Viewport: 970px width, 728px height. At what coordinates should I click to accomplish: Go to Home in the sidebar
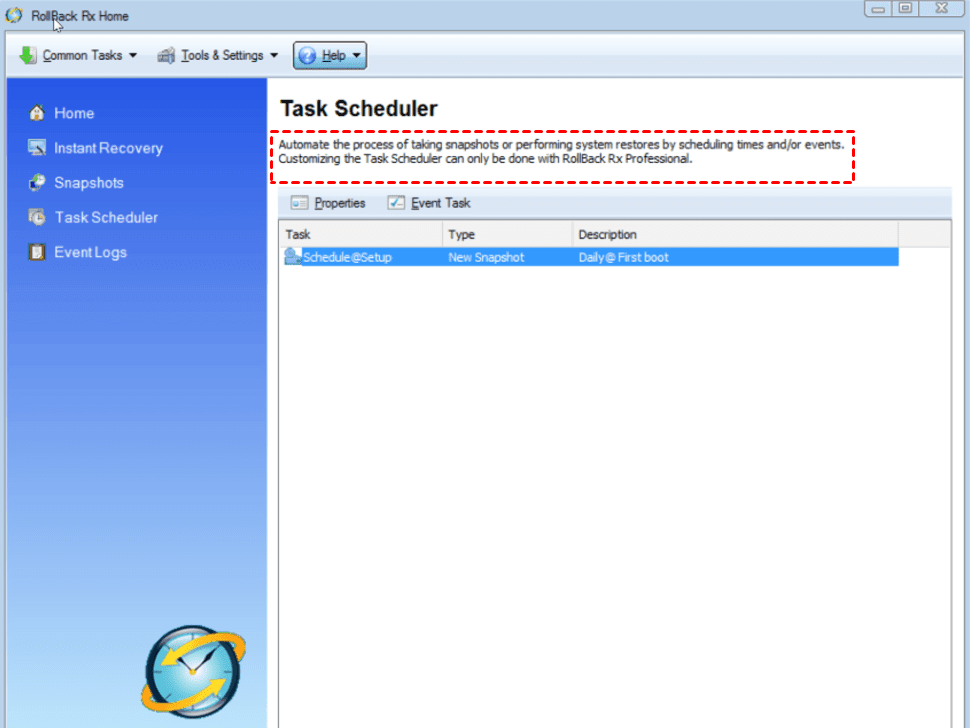(74, 113)
